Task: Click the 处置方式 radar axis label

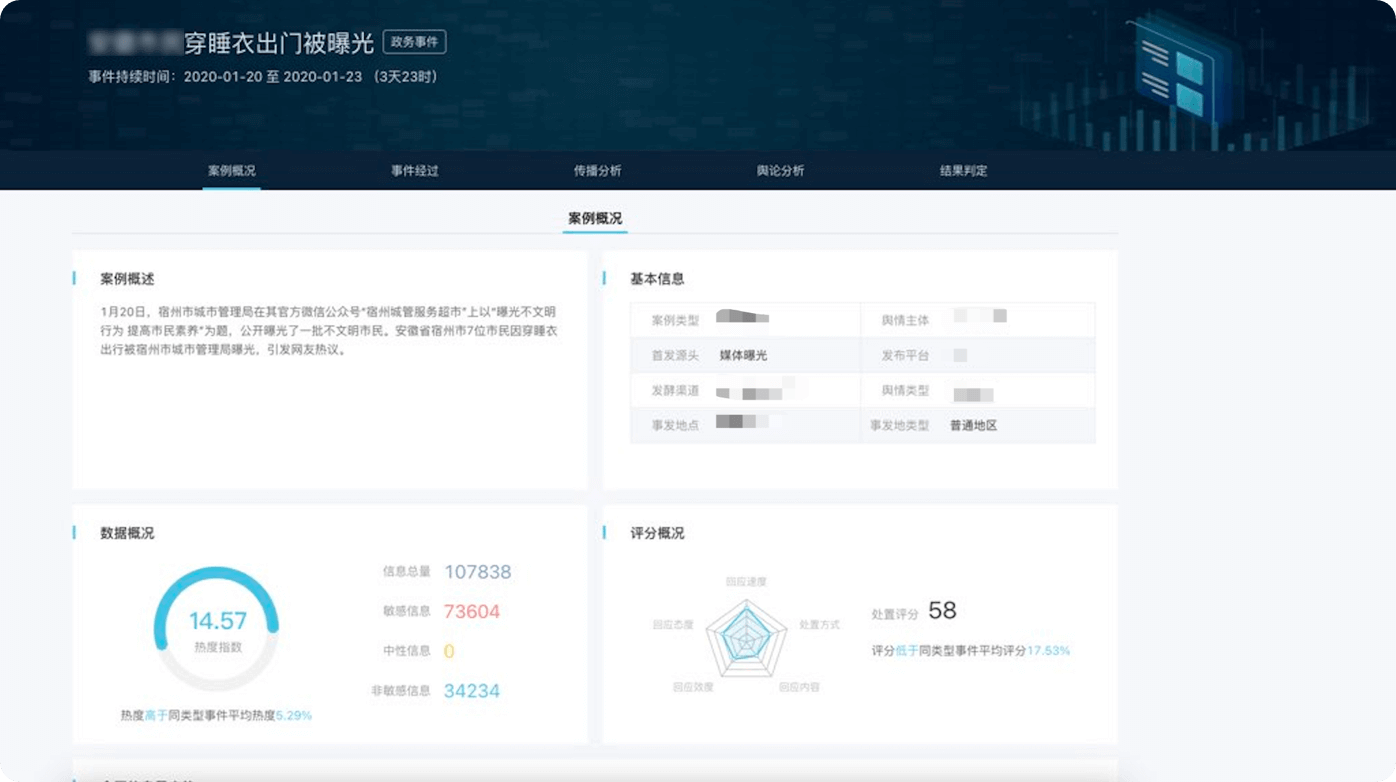Action: (819, 625)
